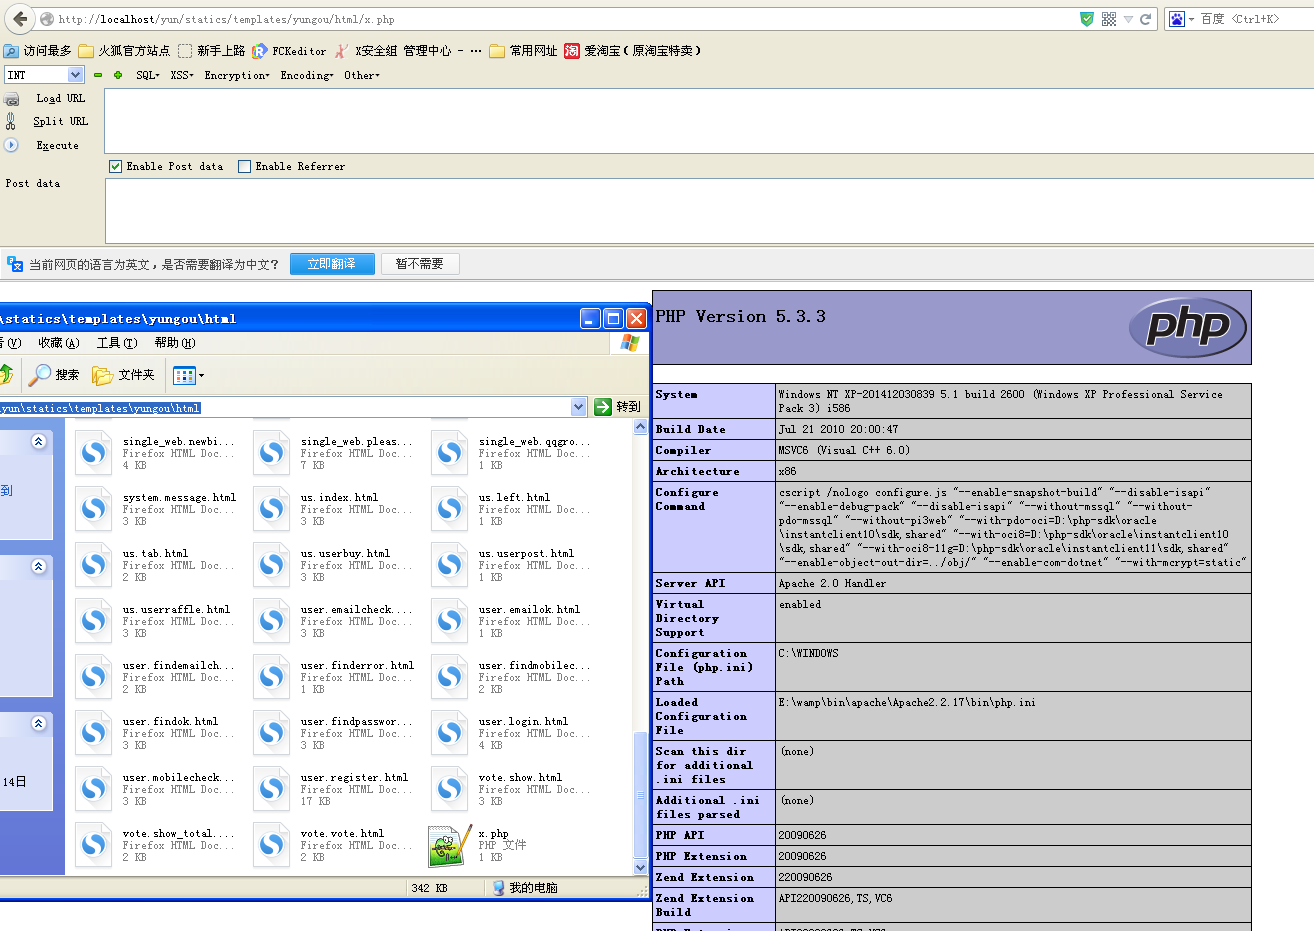Click into the HackBar URL text area
This screenshot has width=1314, height=931.
click(x=709, y=121)
